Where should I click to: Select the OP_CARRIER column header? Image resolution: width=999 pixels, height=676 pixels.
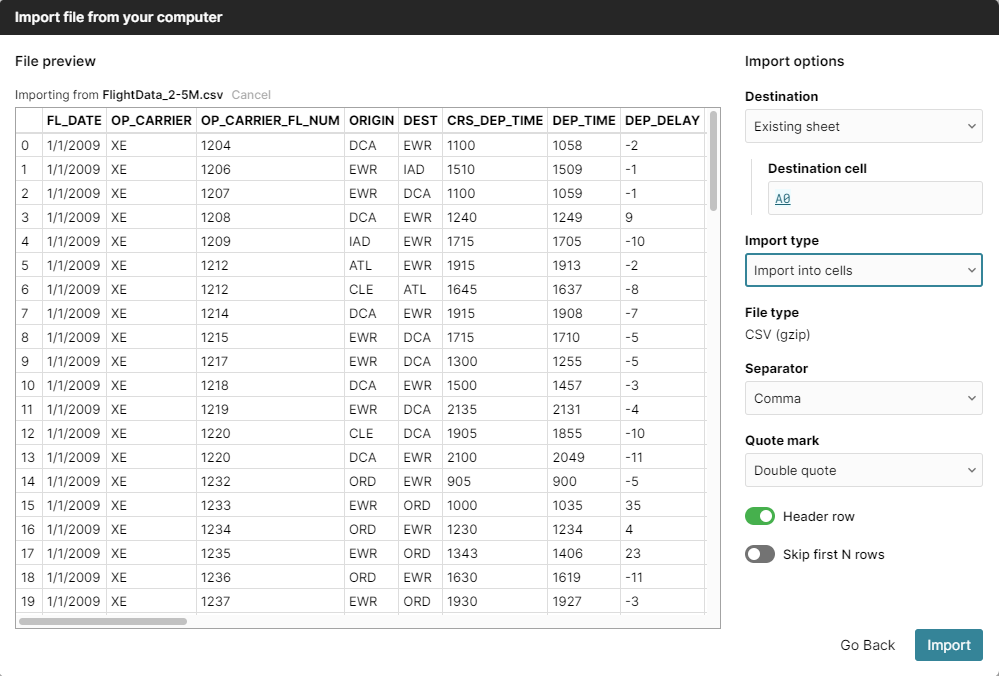click(151, 121)
